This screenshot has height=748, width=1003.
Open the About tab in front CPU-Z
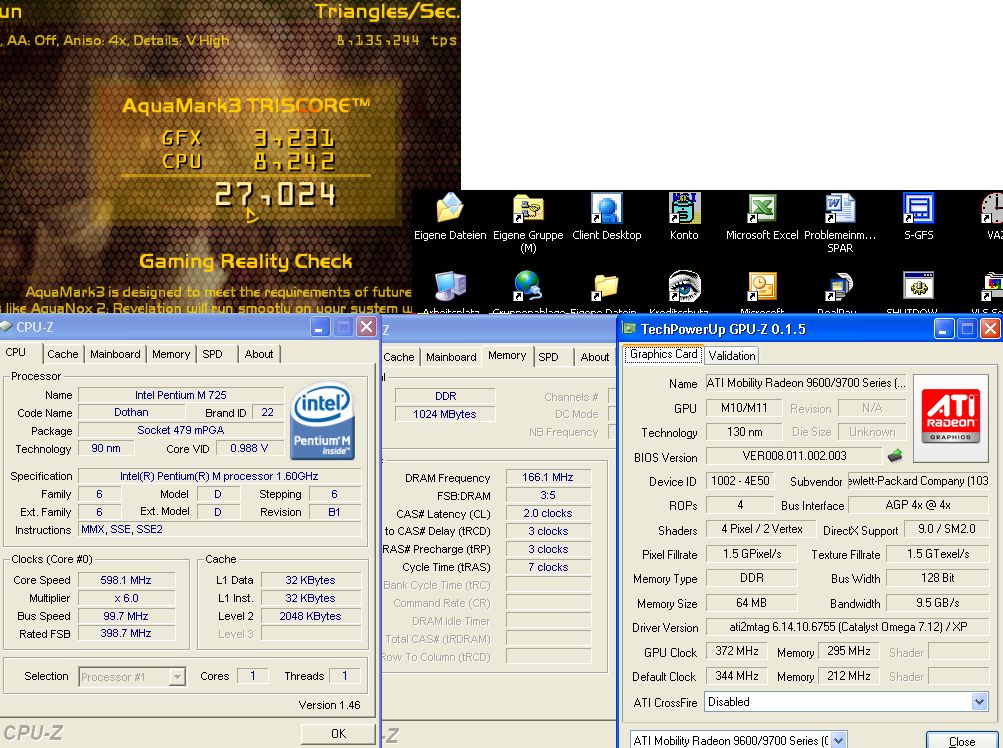click(258, 354)
